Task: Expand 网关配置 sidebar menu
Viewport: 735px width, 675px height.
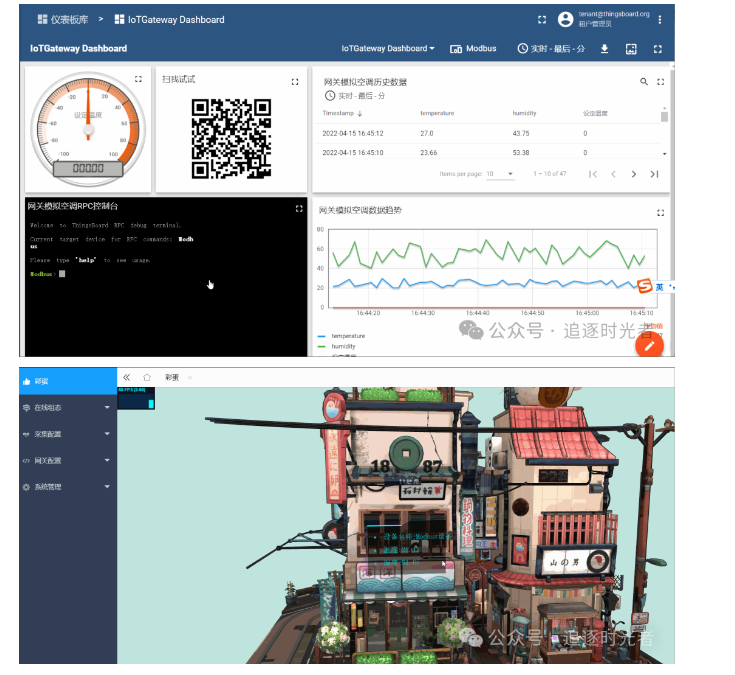Action: pos(68,460)
